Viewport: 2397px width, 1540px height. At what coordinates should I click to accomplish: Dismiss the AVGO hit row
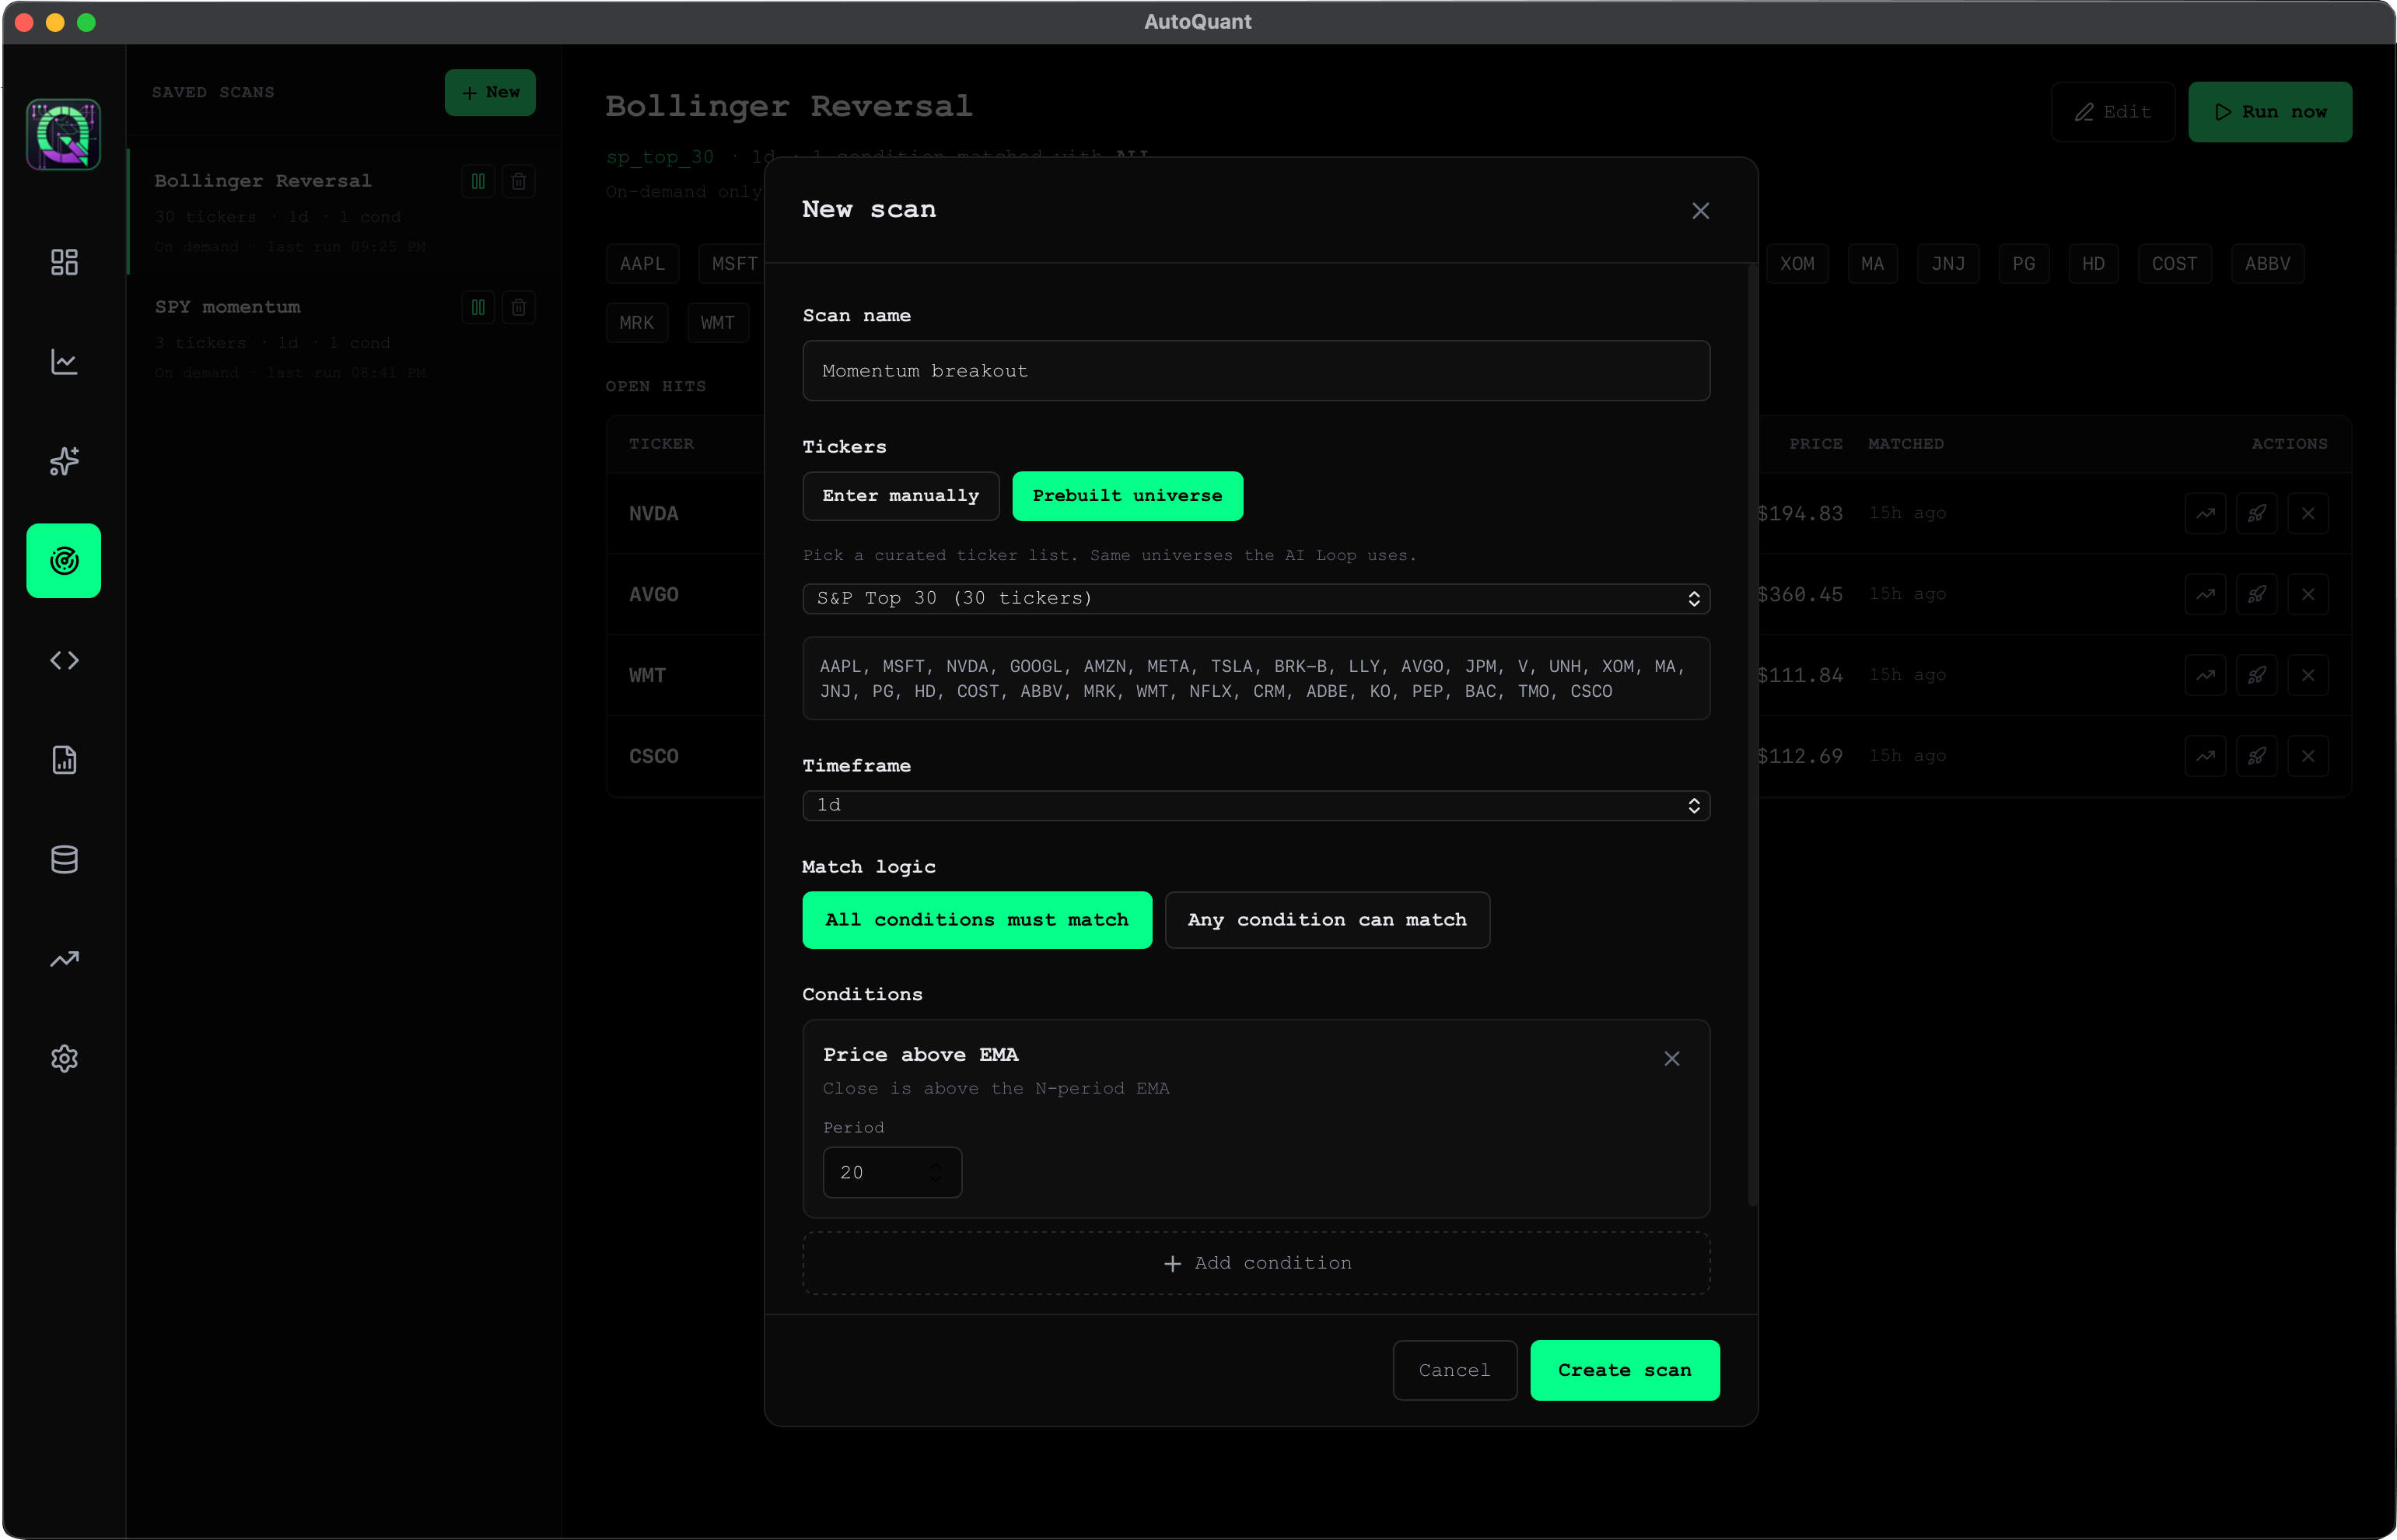pyautogui.click(x=2308, y=595)
